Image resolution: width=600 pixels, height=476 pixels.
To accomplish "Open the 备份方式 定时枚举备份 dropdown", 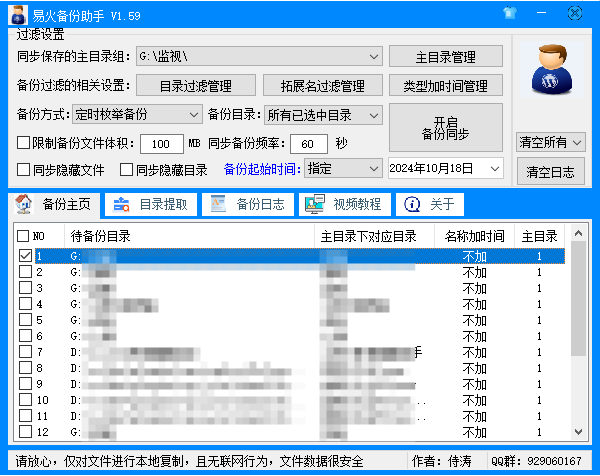I will 137,114.
